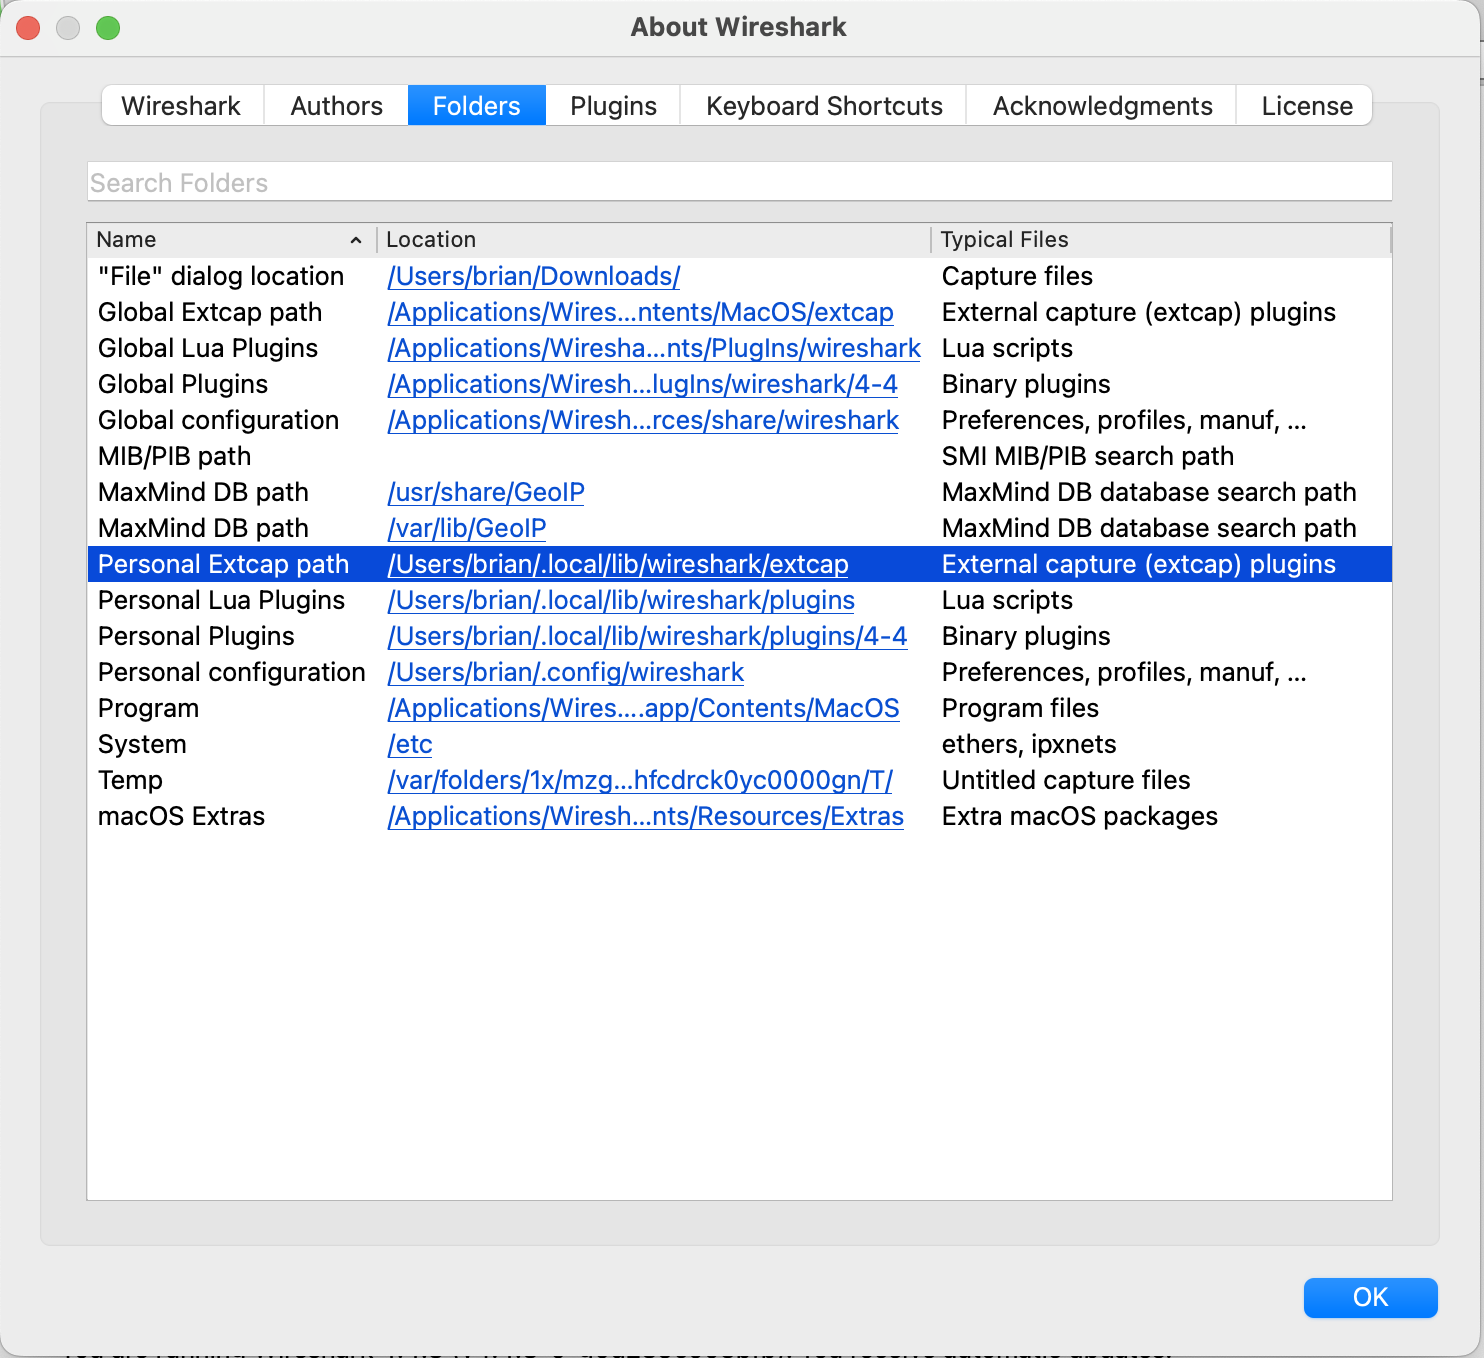The height and width of the screenshot is (1358, 1484).
Task: Open the Personal Plugins 4-4 location link
Action: [647, 636]
